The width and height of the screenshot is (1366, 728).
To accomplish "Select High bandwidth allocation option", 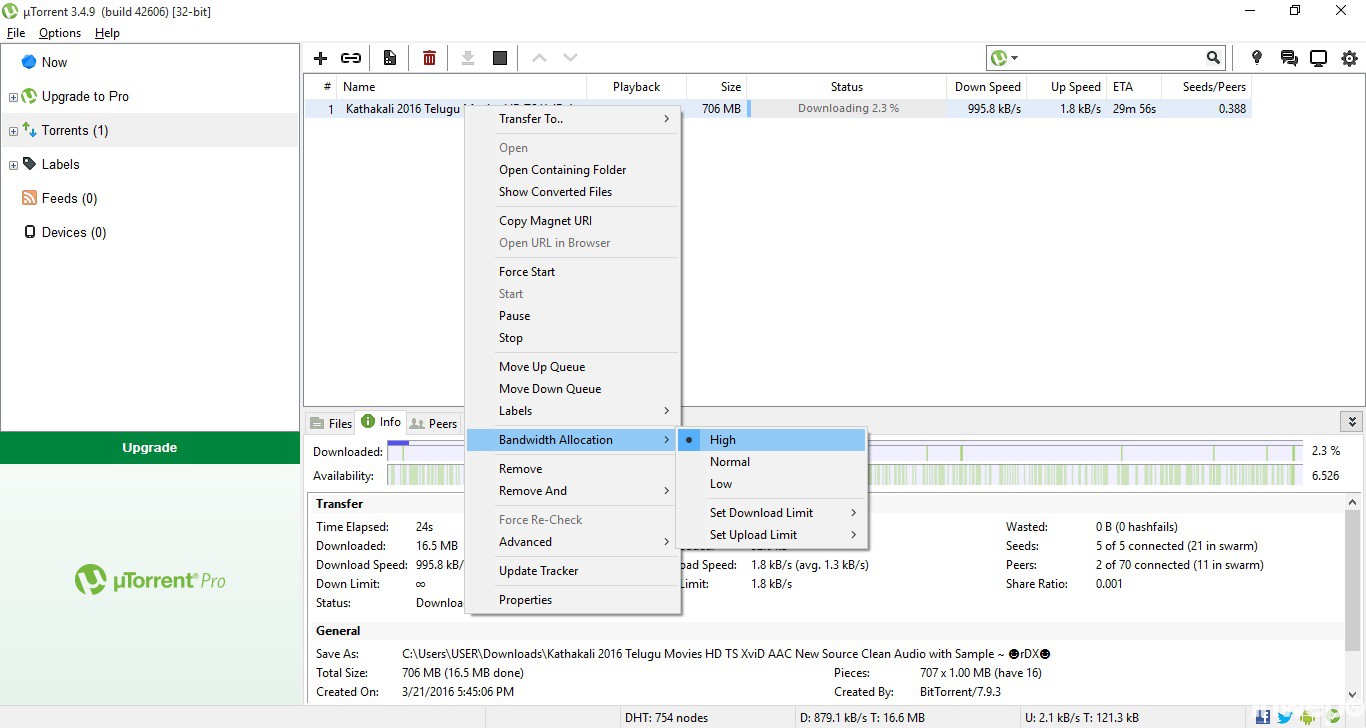I will tap(722, 440).
